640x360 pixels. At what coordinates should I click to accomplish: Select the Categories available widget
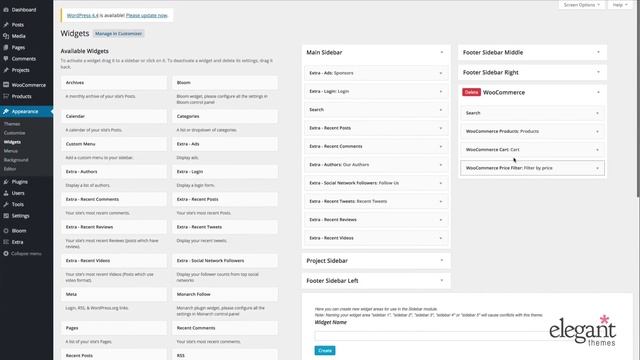(x=224, y=116)
